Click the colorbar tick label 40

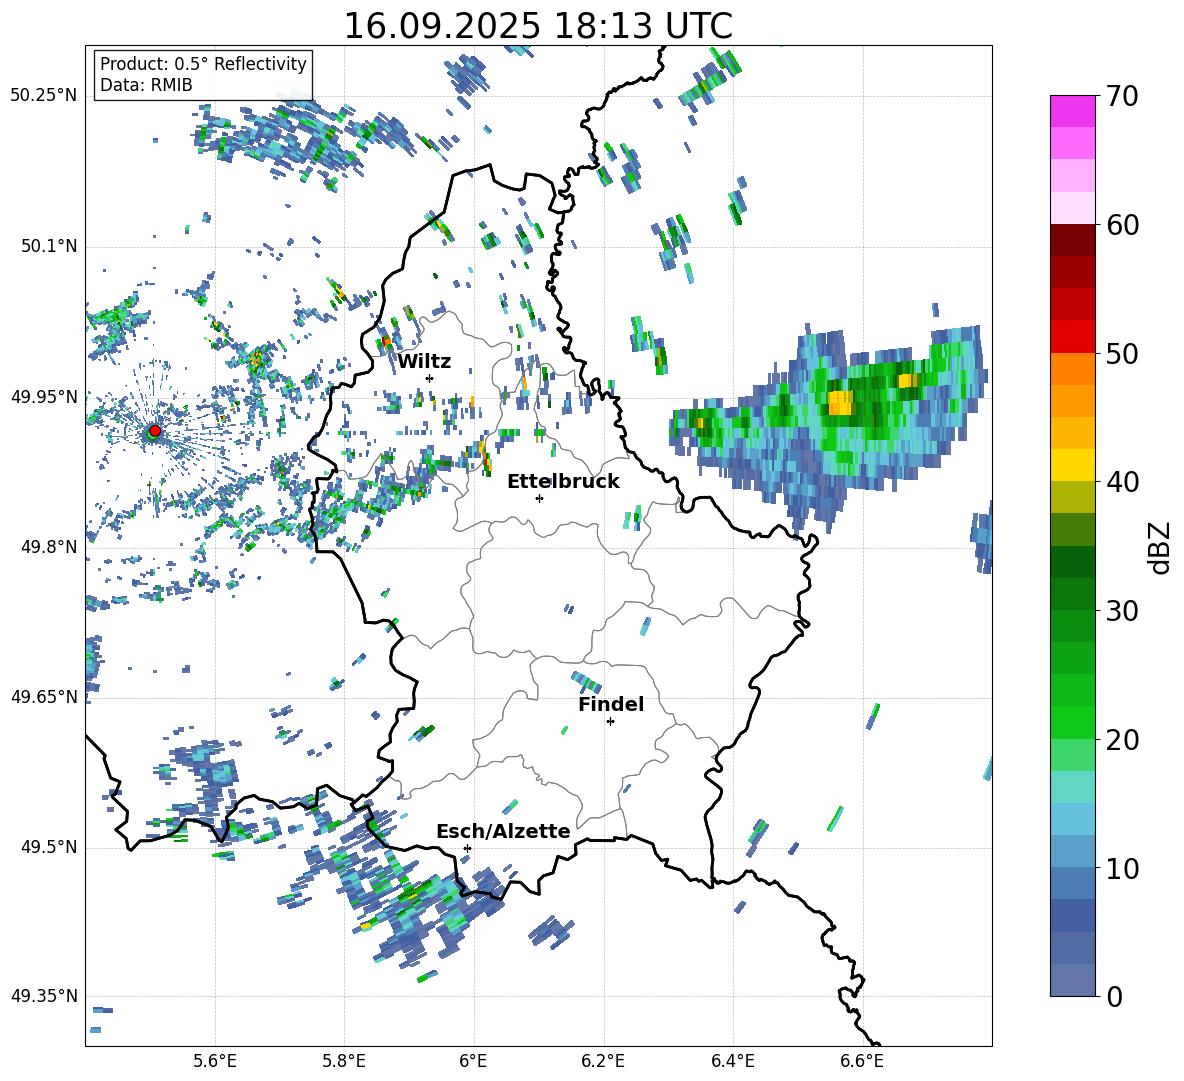(x=1122, y=482)
